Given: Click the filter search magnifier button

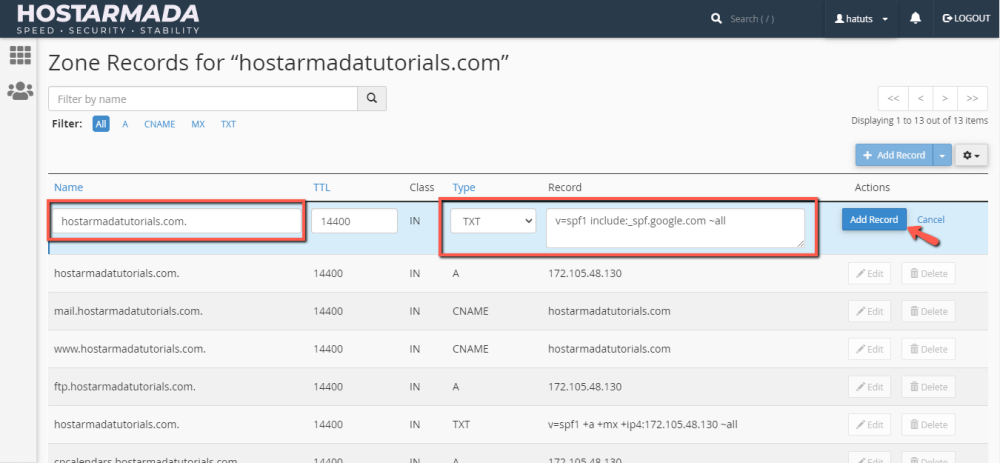Looking at the screenshot, I should coord(372,99).
